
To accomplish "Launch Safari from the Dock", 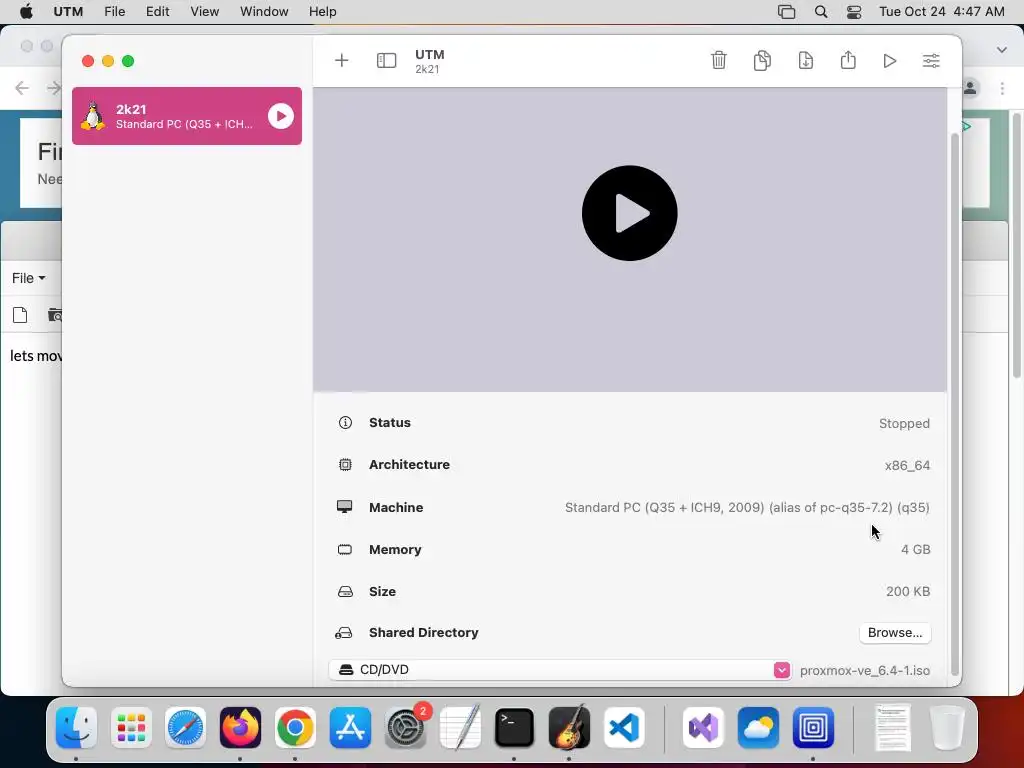I will (185, 728).
